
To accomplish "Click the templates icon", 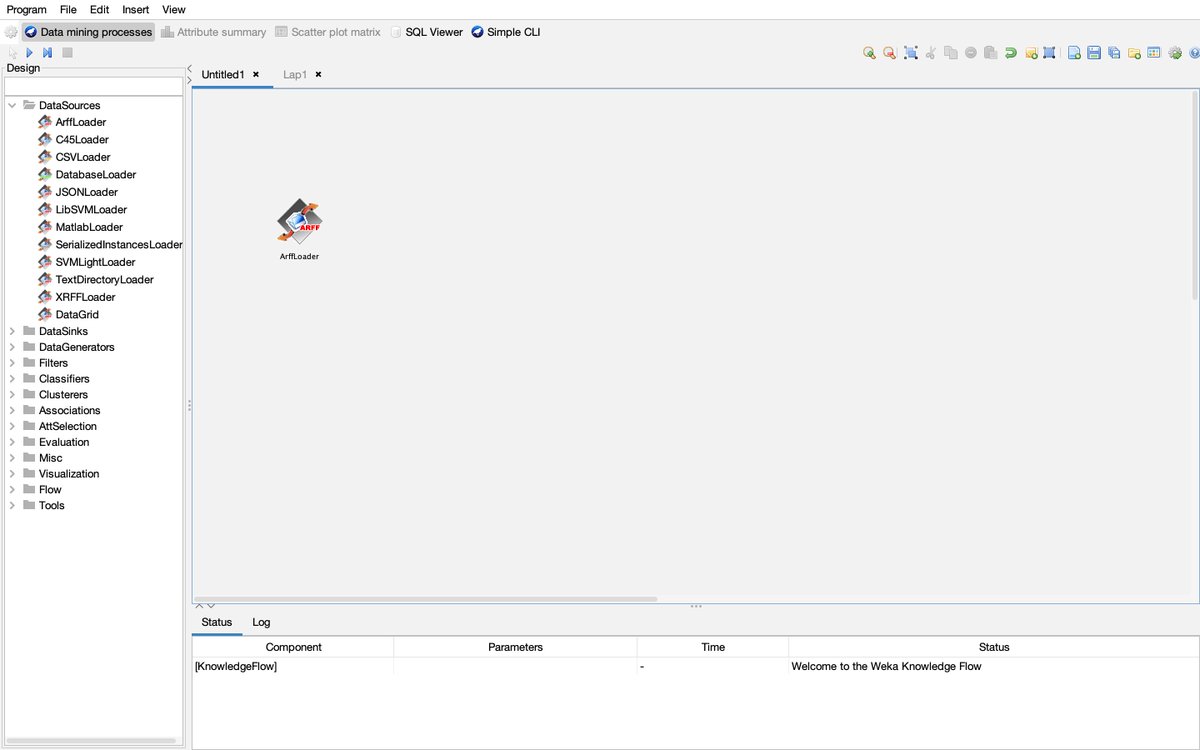I will click(x=1153, y=53).
